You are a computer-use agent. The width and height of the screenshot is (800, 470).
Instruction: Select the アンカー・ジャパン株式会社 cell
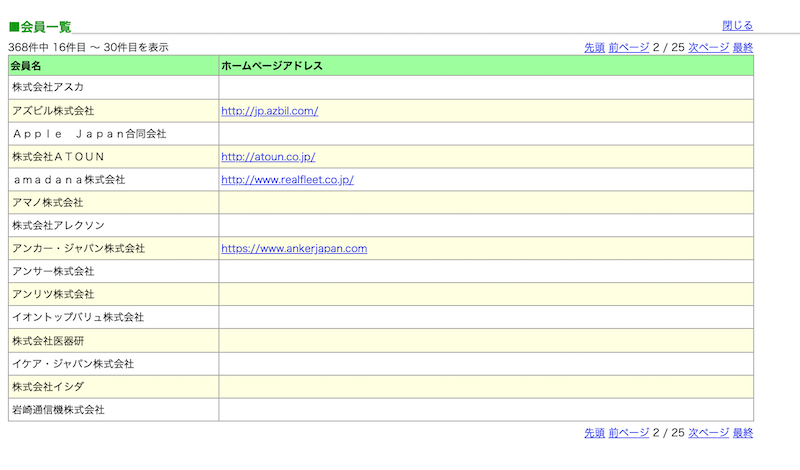click(x=114, y=249)
